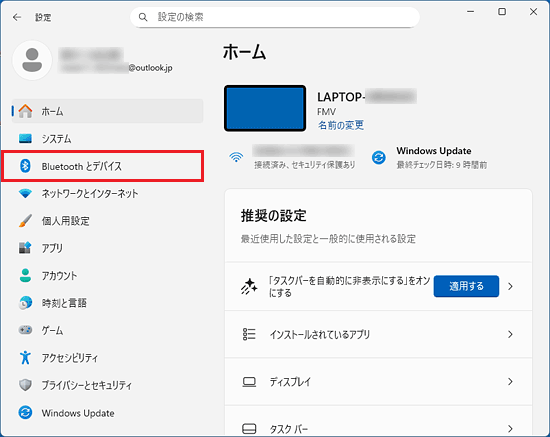Click the Network Wi-Fi icon in sidebar
550x437 pixels.
(x=25, y=193)
